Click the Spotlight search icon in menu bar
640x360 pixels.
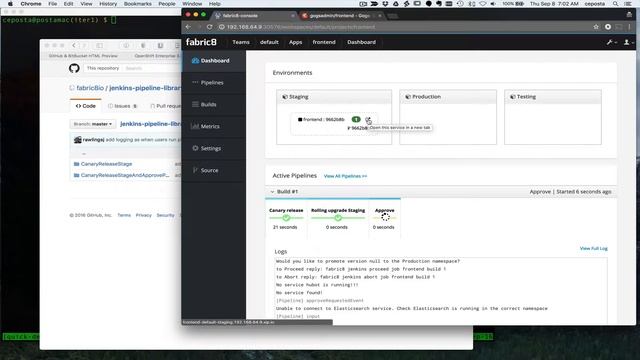pos(615,4)
